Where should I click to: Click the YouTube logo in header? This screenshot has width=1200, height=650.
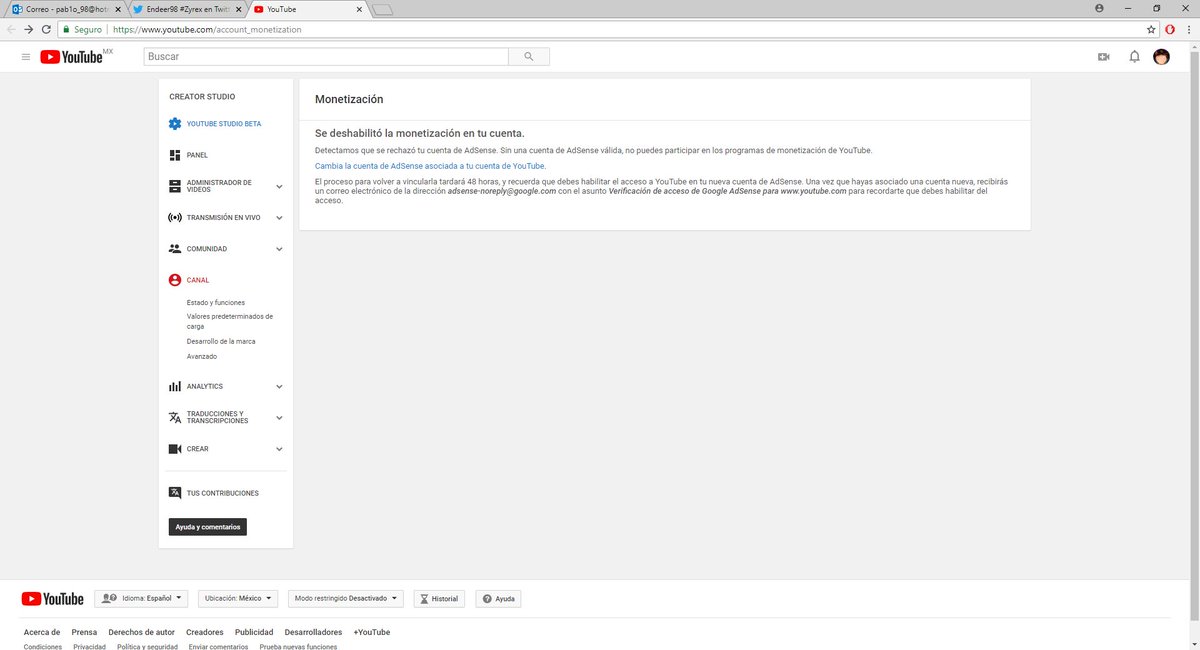click(72, 57)
